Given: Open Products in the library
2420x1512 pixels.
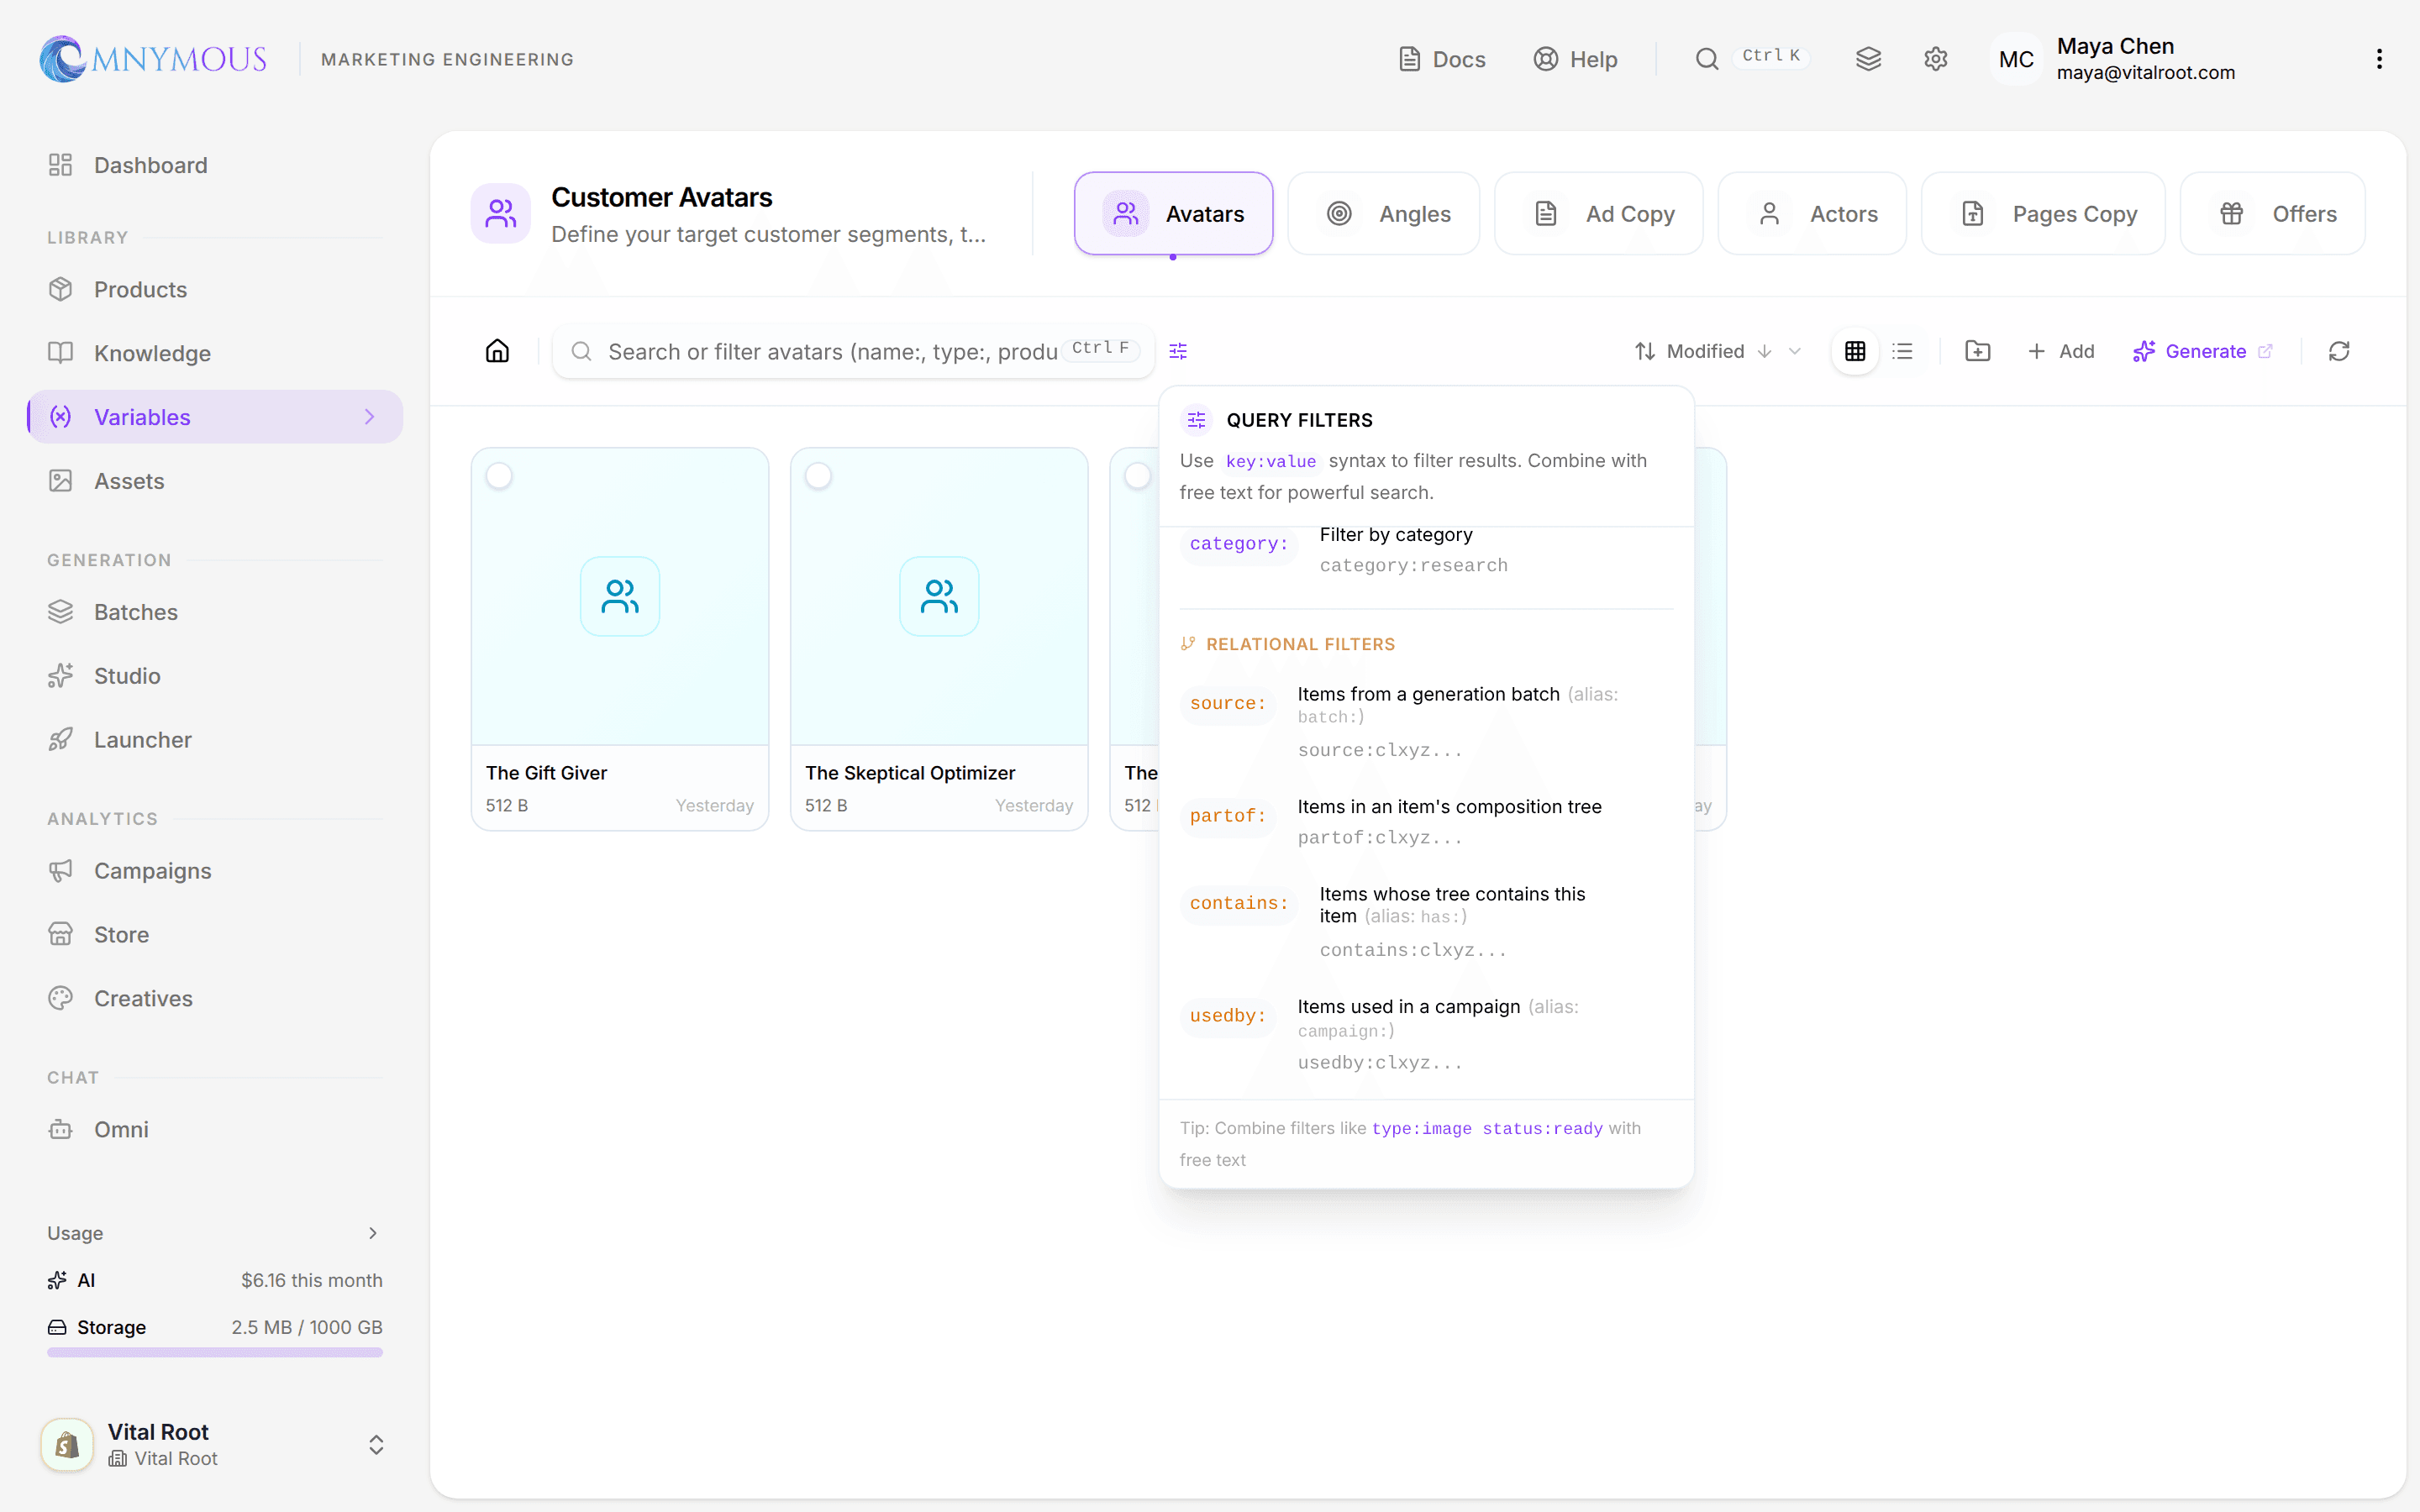Looking at the screenshot, I should 215,289.
